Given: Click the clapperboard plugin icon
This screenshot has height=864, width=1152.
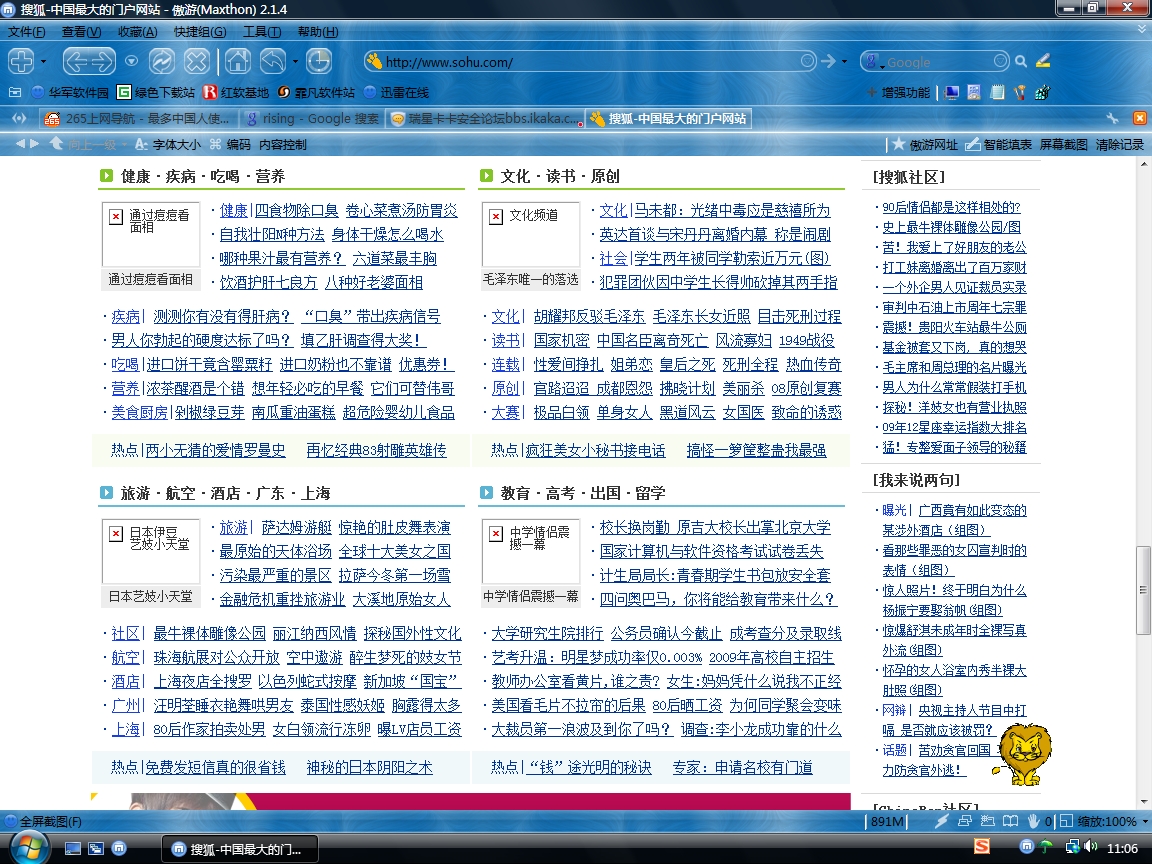Looking at the screenshot, I should click(x=1043, y=93).
